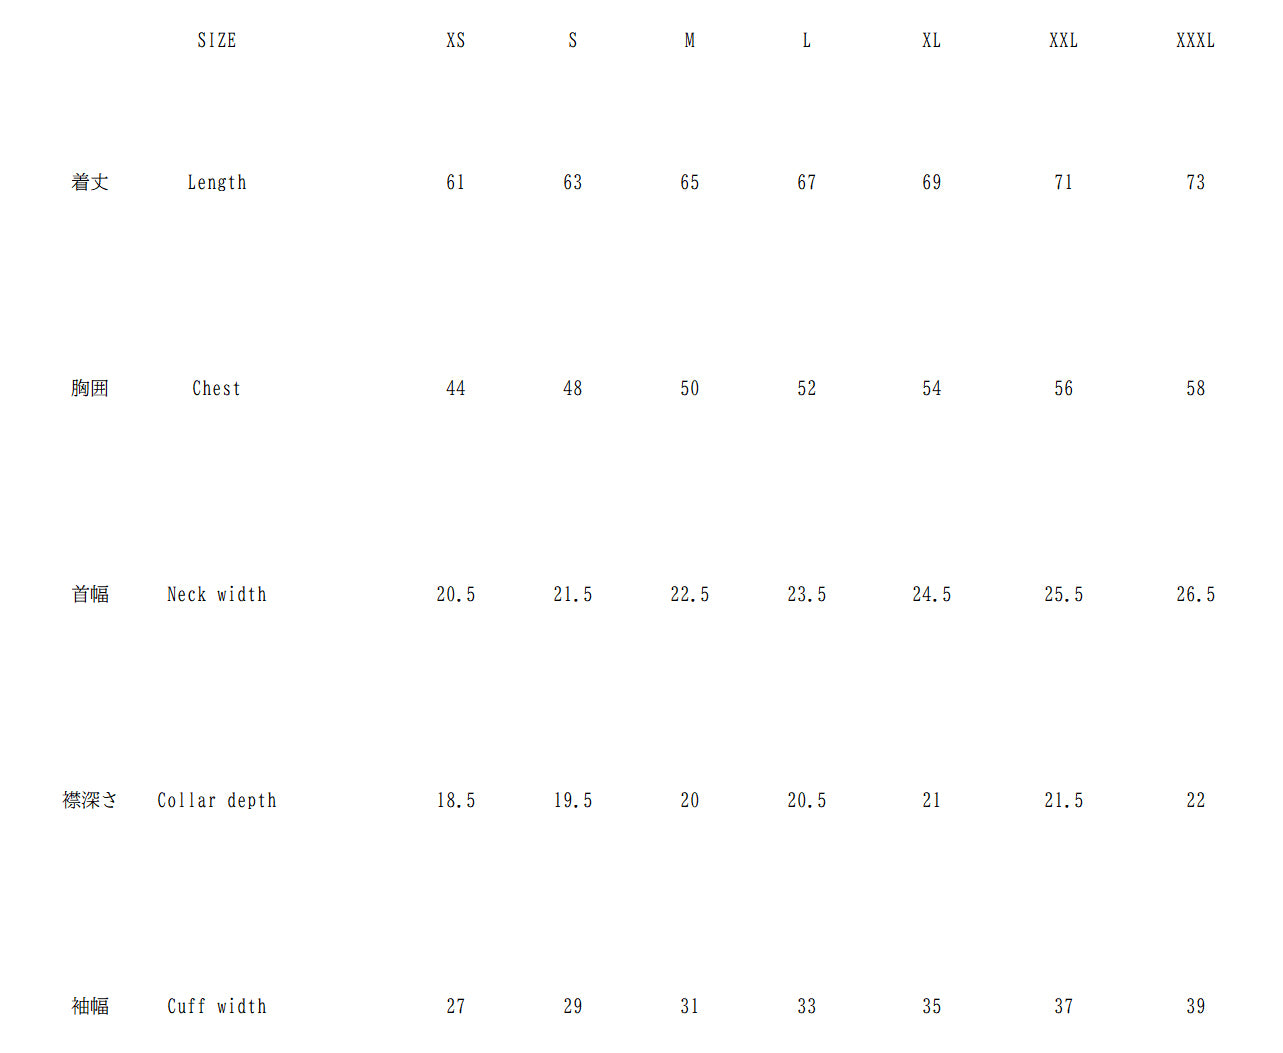This screenshot has width=1283, height=1053.
Task: Click the Length row label
Action: click(x=217, y=183)
